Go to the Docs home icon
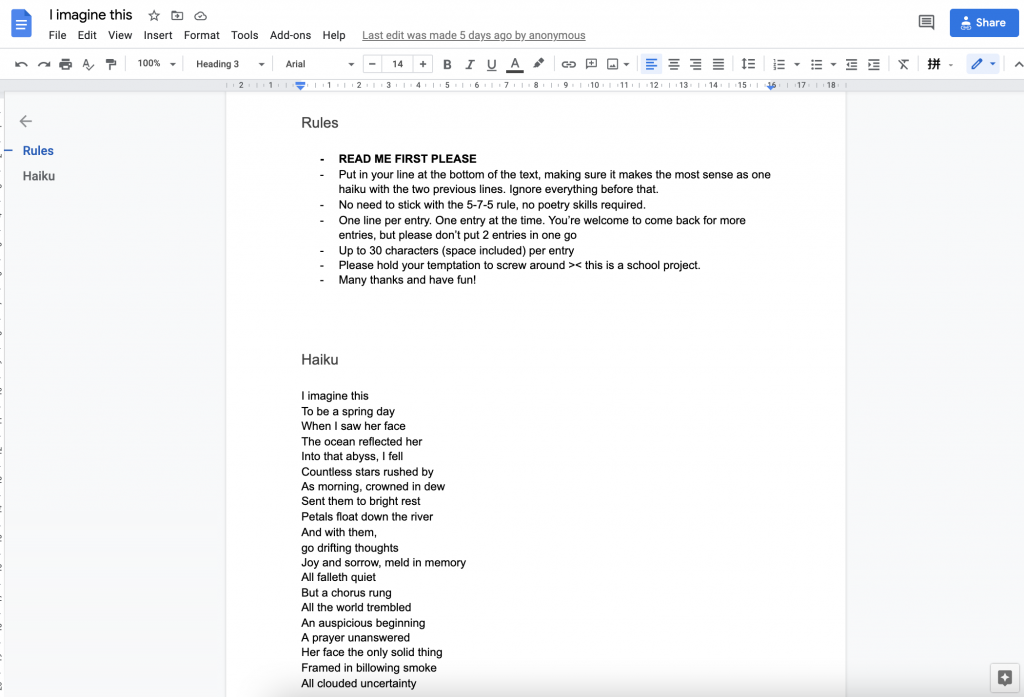 [x=22, y=24]
